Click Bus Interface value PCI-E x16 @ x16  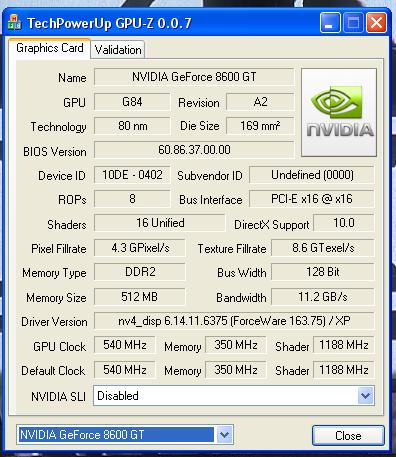tap(312, 199)
